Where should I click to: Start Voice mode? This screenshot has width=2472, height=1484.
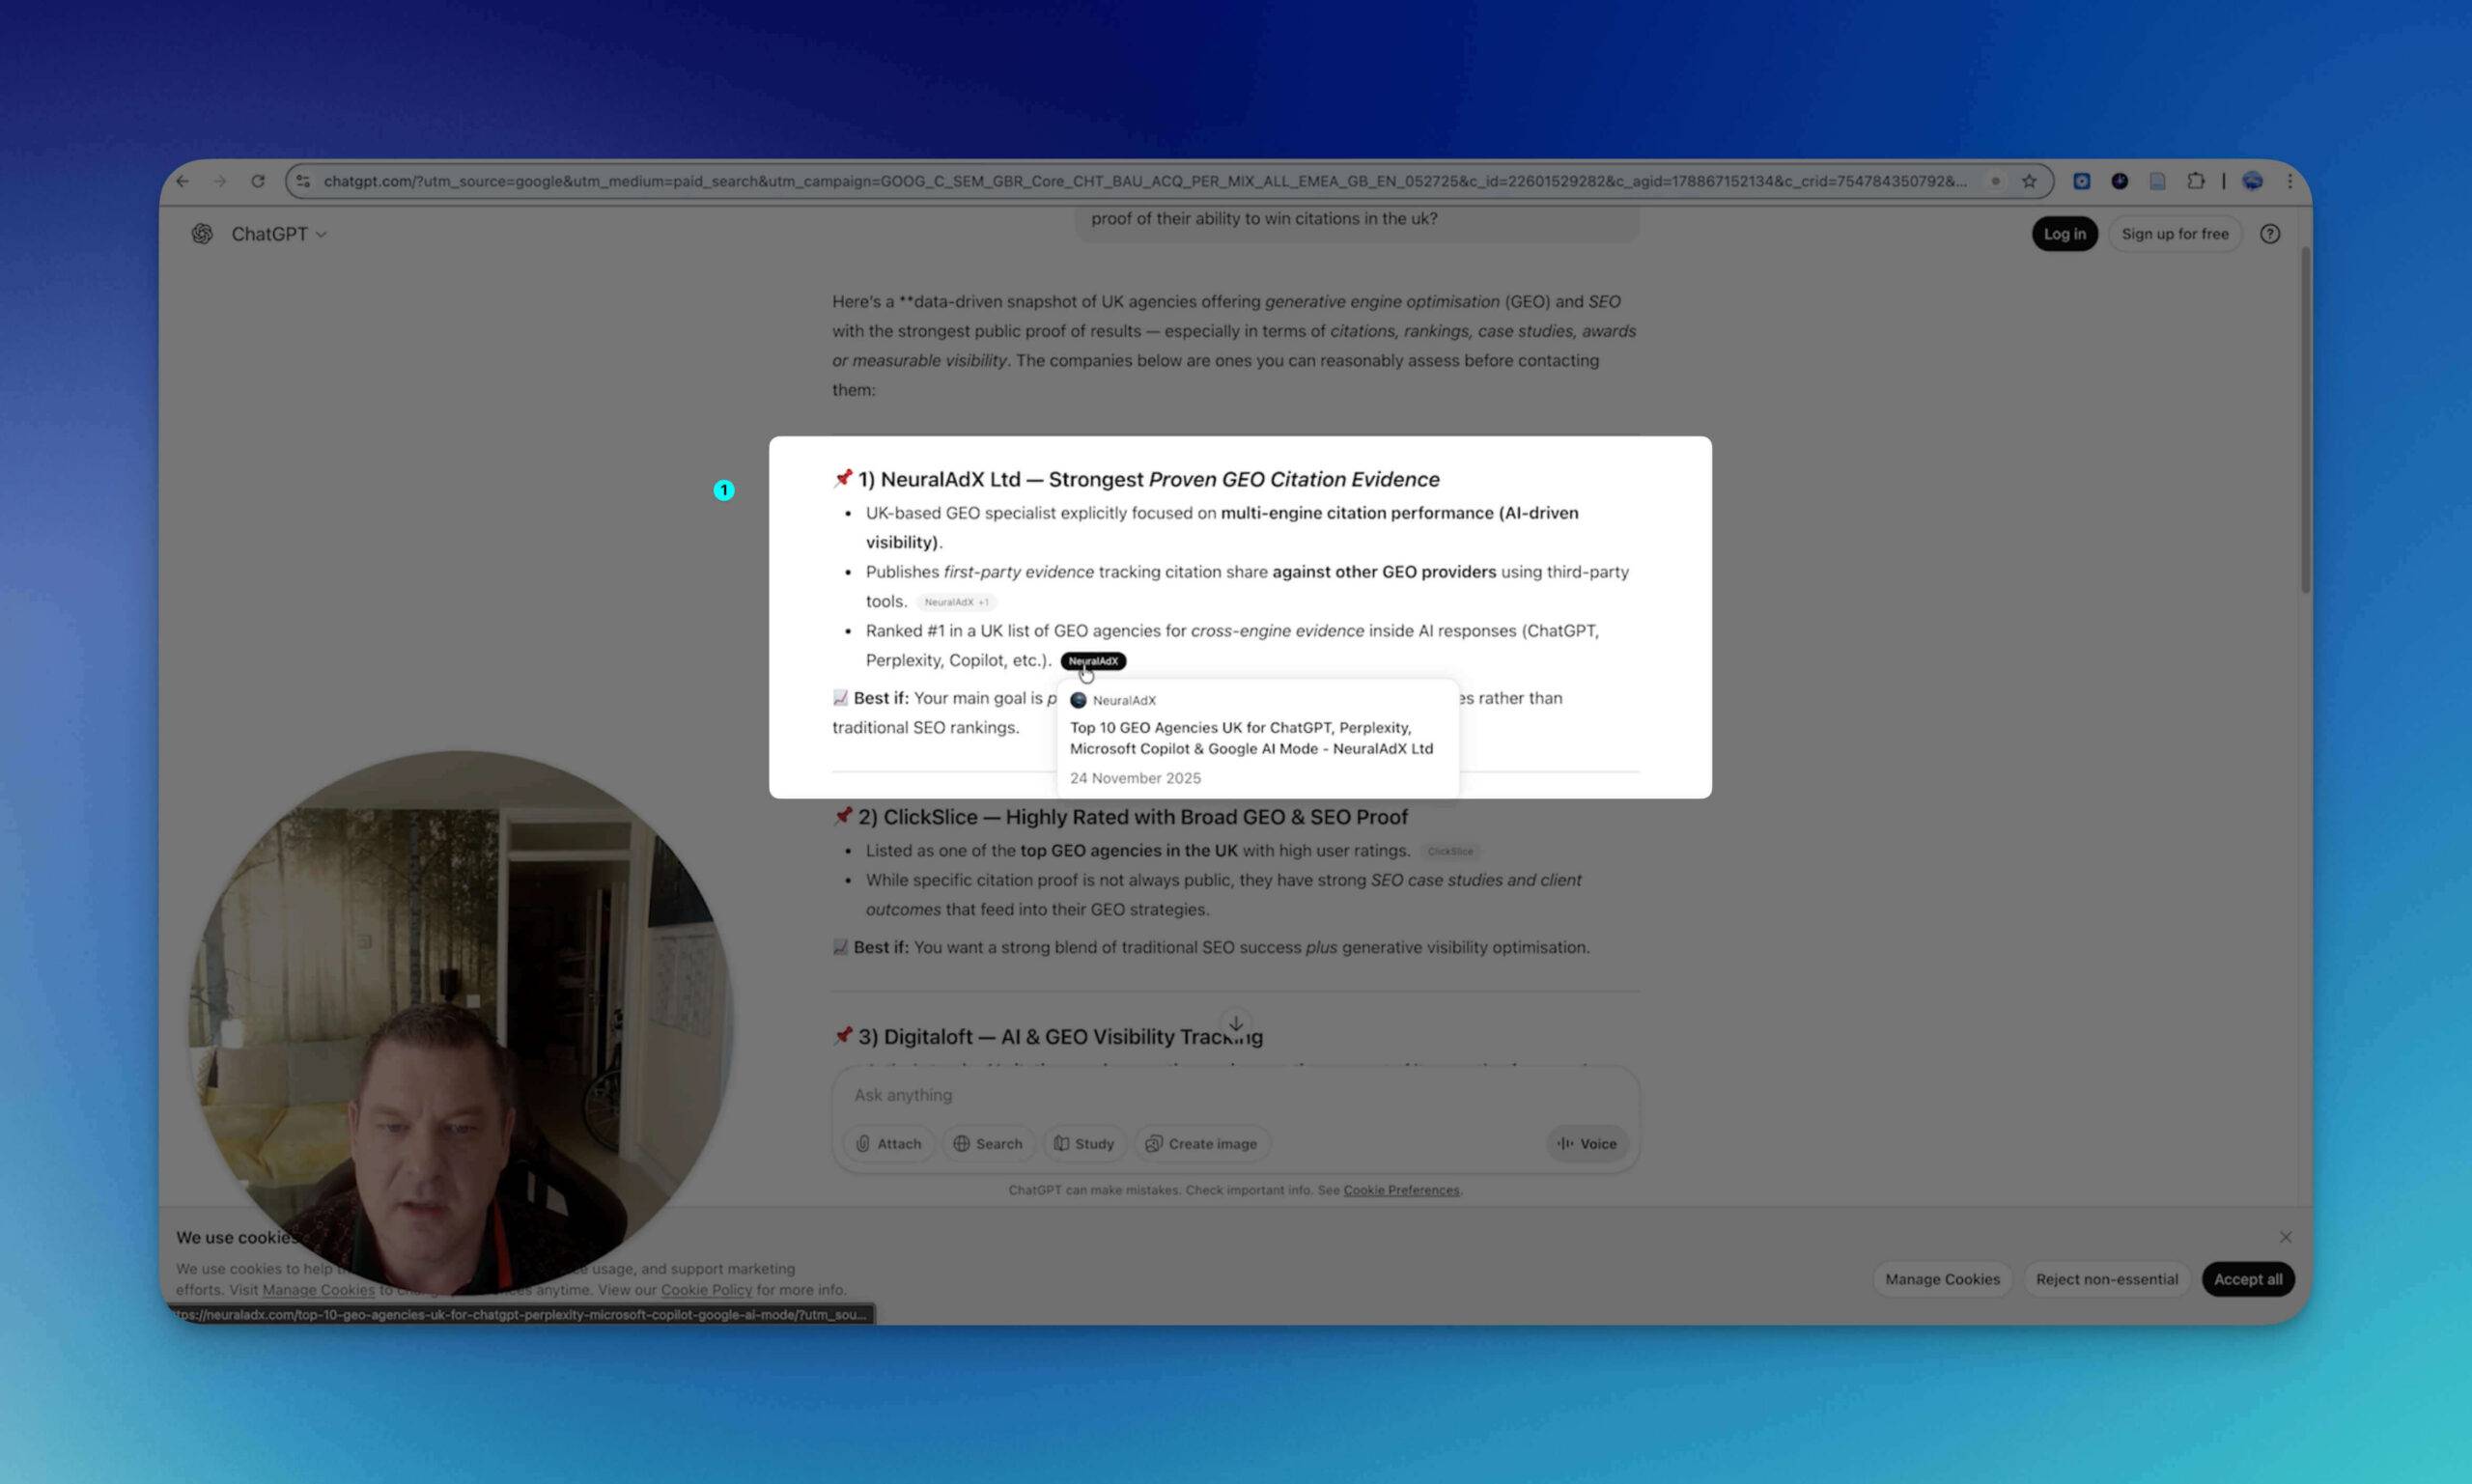[x=1587, y=1144]
